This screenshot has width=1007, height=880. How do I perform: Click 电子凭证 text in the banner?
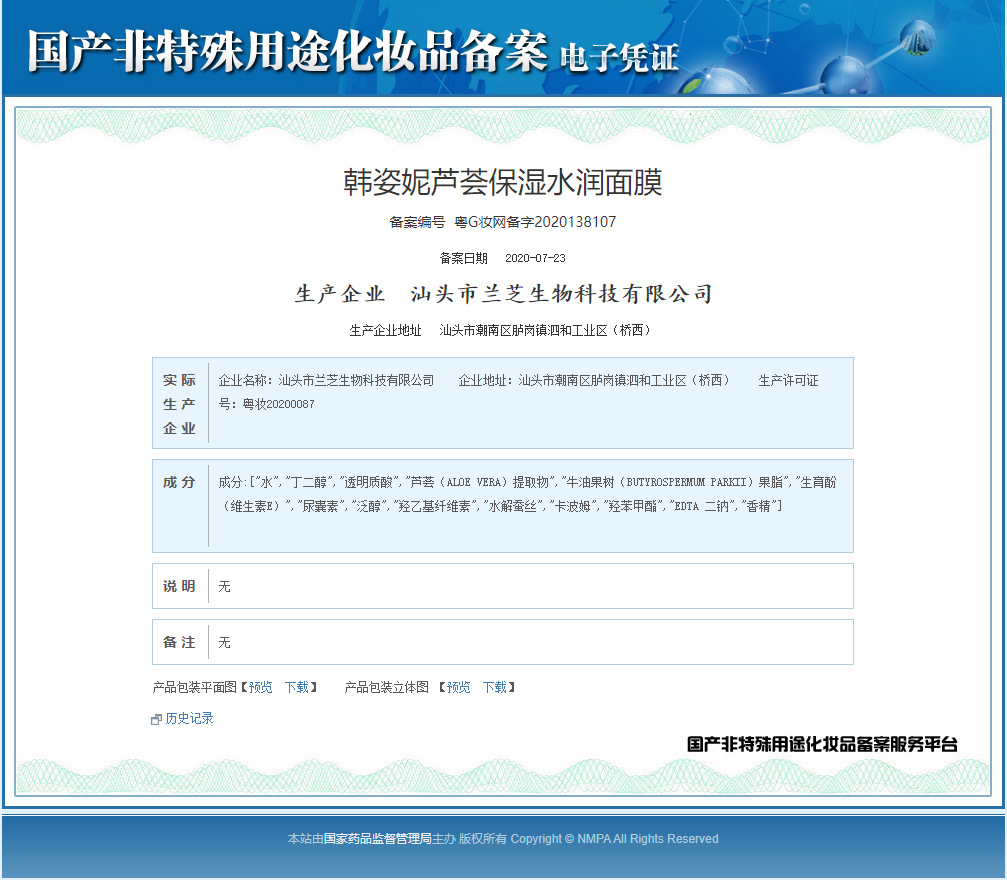coord(619,58)
